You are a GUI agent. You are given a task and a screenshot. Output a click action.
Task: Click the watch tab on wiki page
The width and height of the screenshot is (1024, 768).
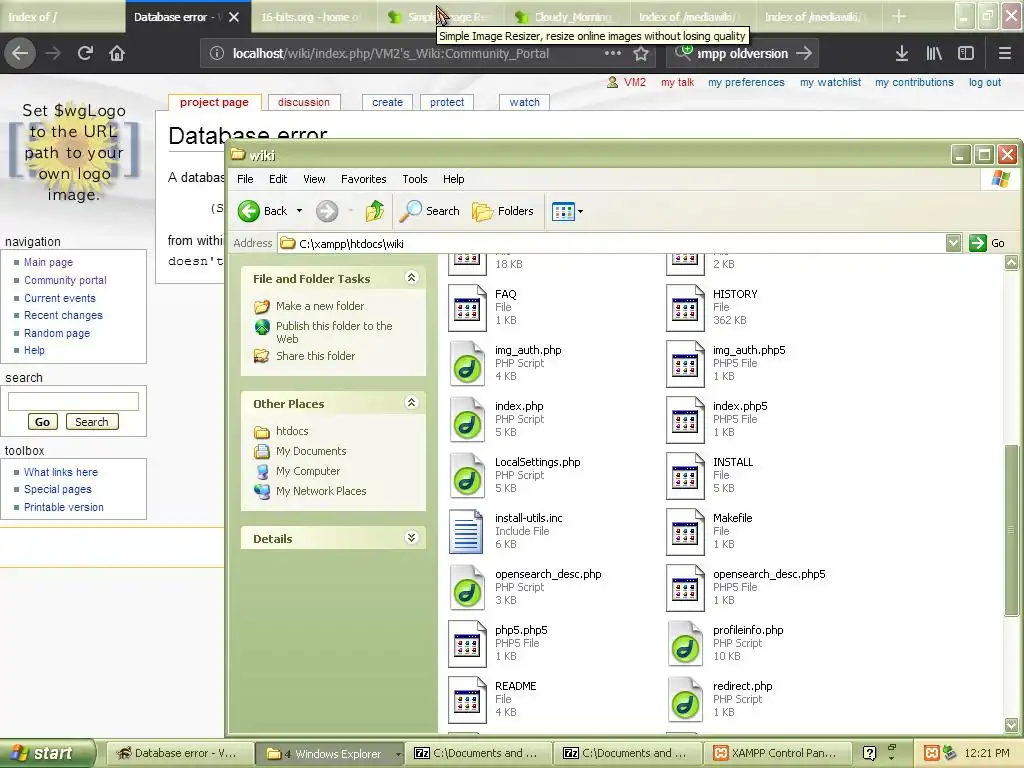pyautogui.click(x=524, y=103)
